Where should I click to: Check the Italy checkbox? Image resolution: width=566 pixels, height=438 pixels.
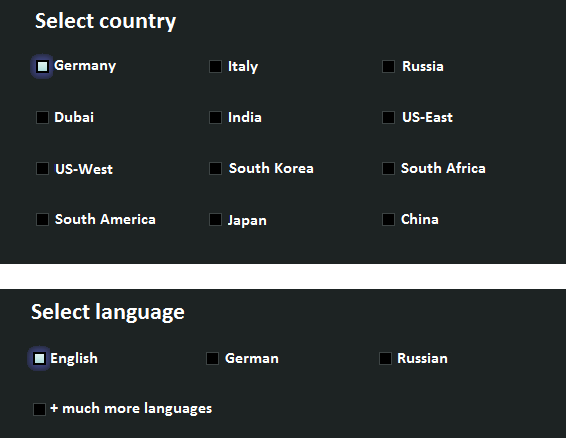215,66
